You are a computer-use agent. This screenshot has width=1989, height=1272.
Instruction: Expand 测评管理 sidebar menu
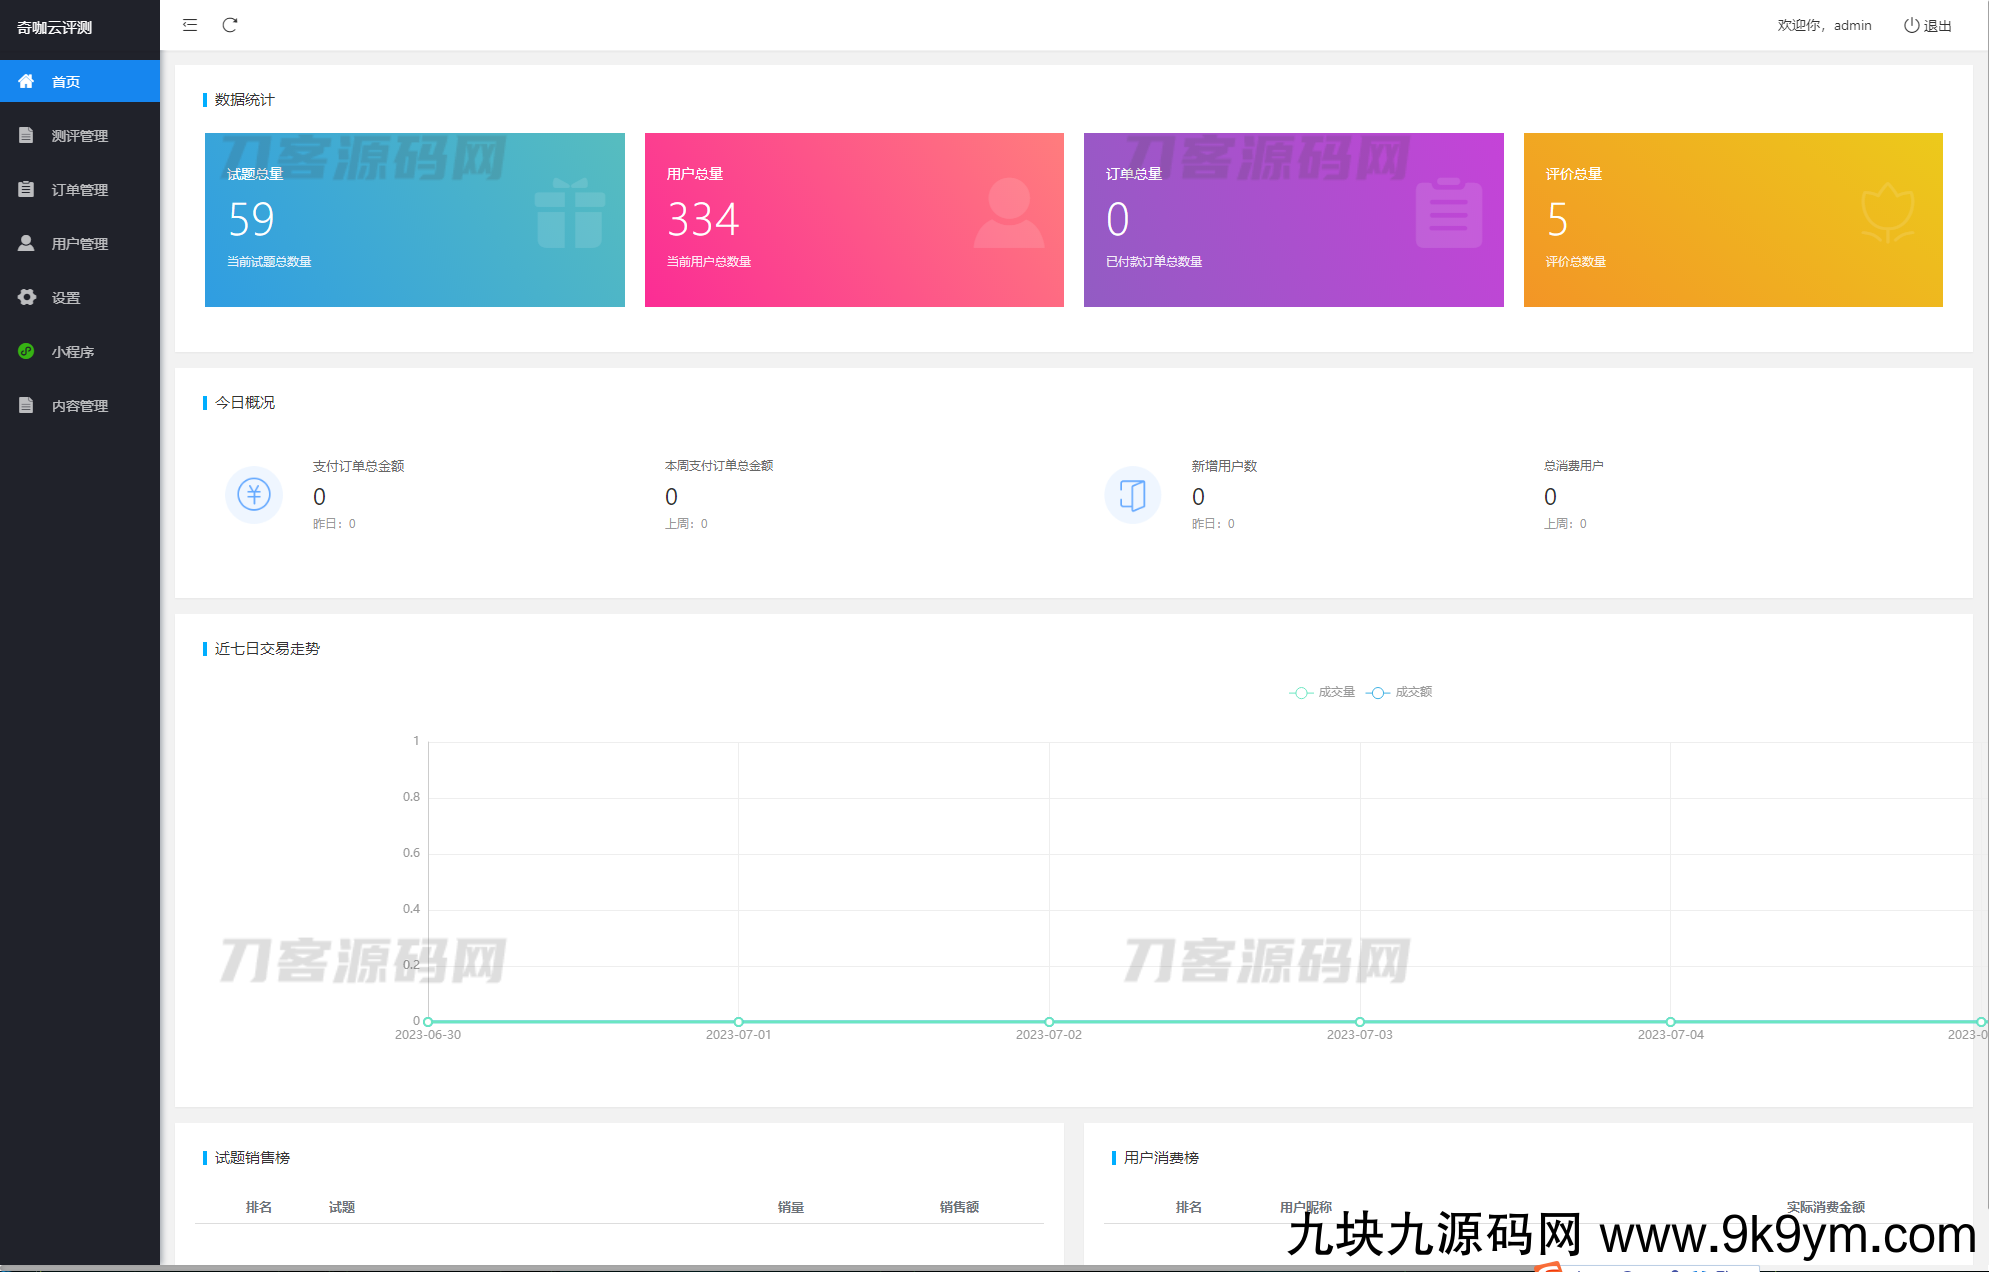[x=80, y=136]
